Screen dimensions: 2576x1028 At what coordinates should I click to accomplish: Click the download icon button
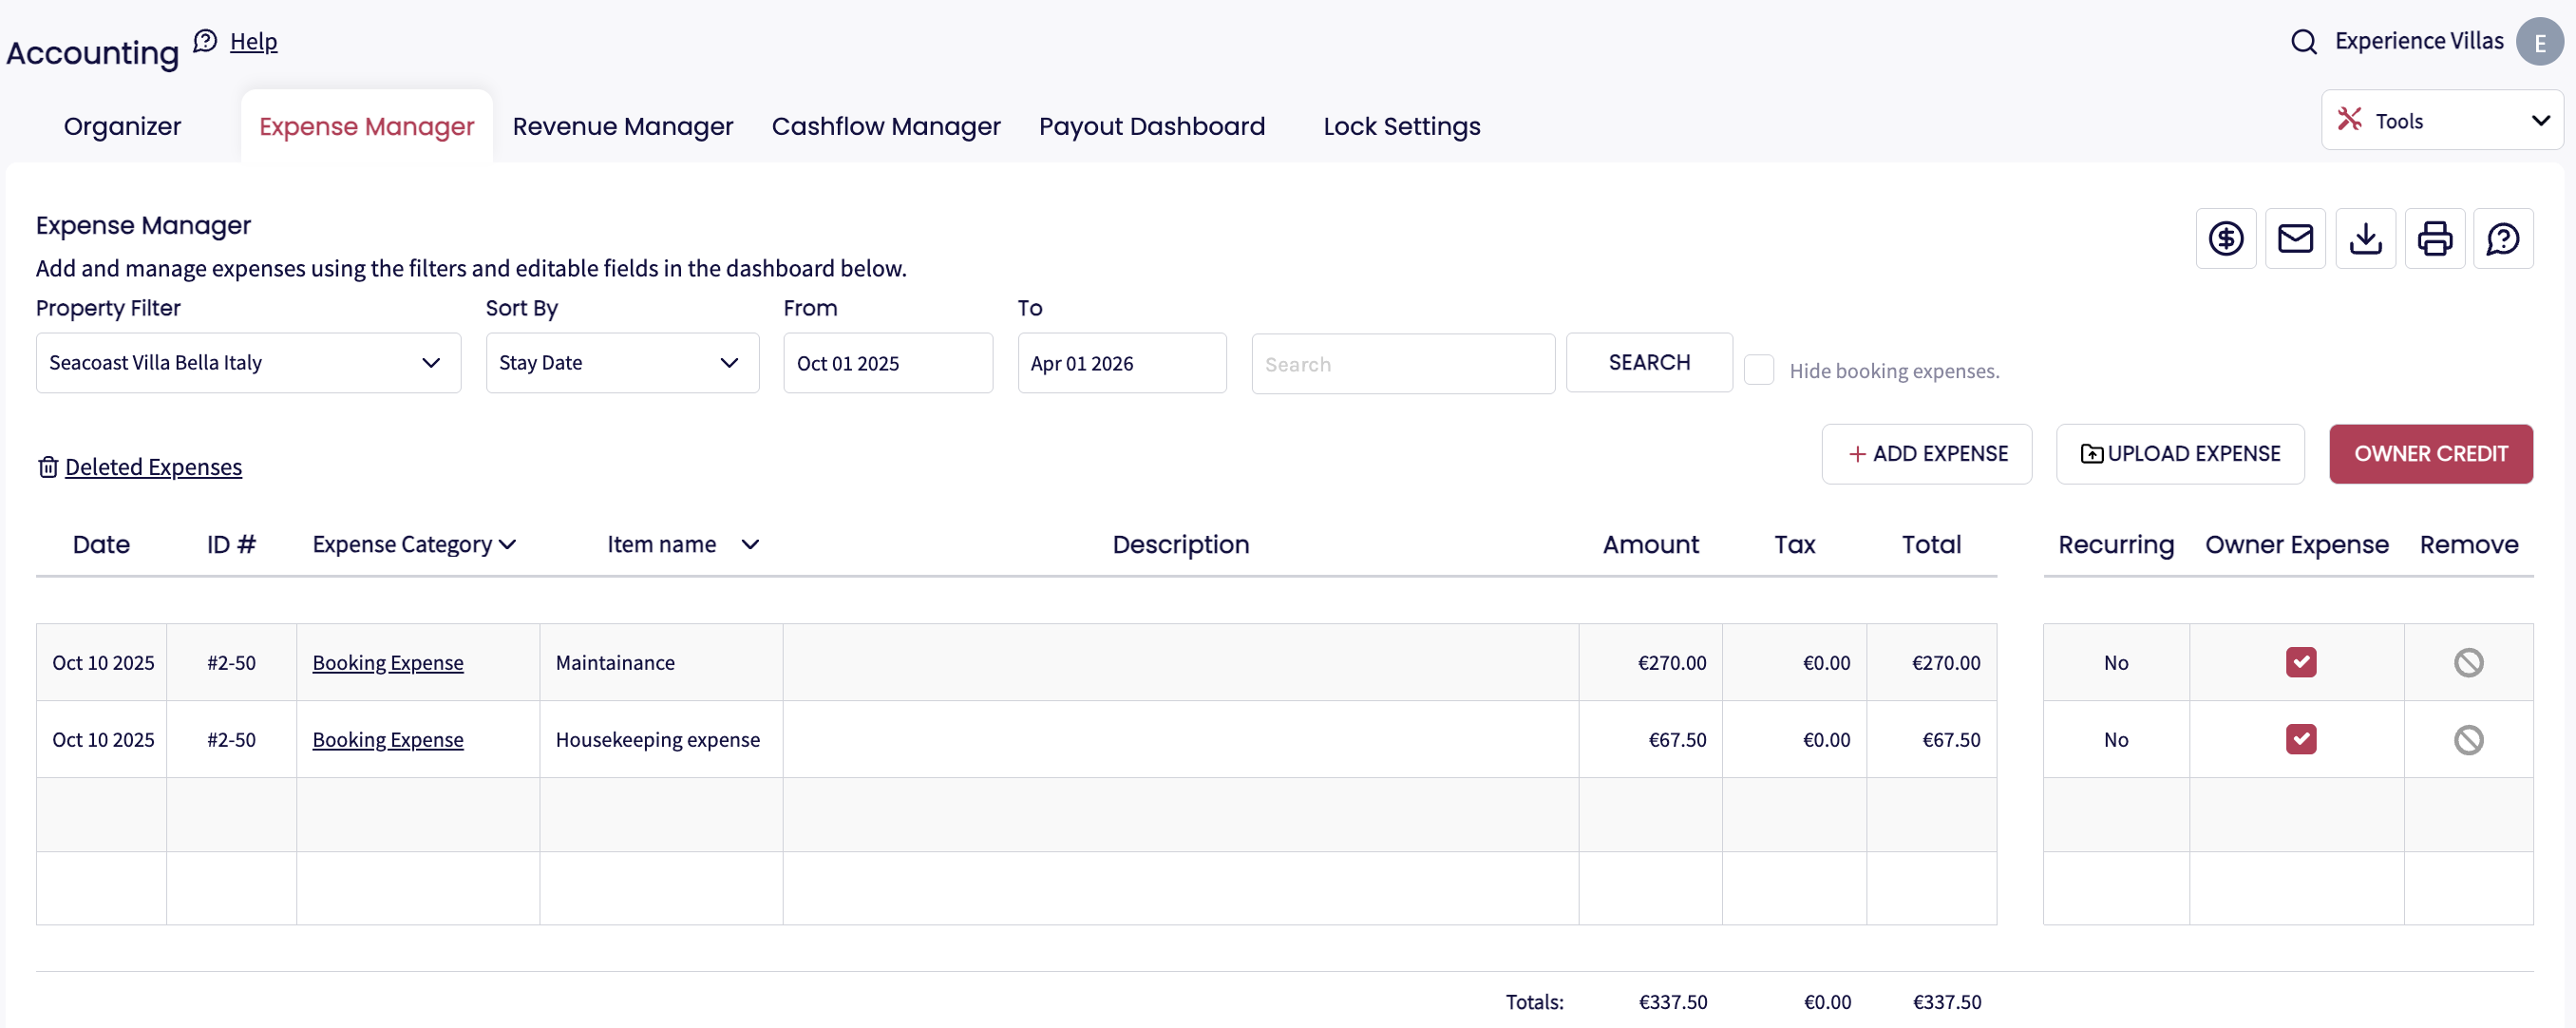click(x=2365, y=238)
